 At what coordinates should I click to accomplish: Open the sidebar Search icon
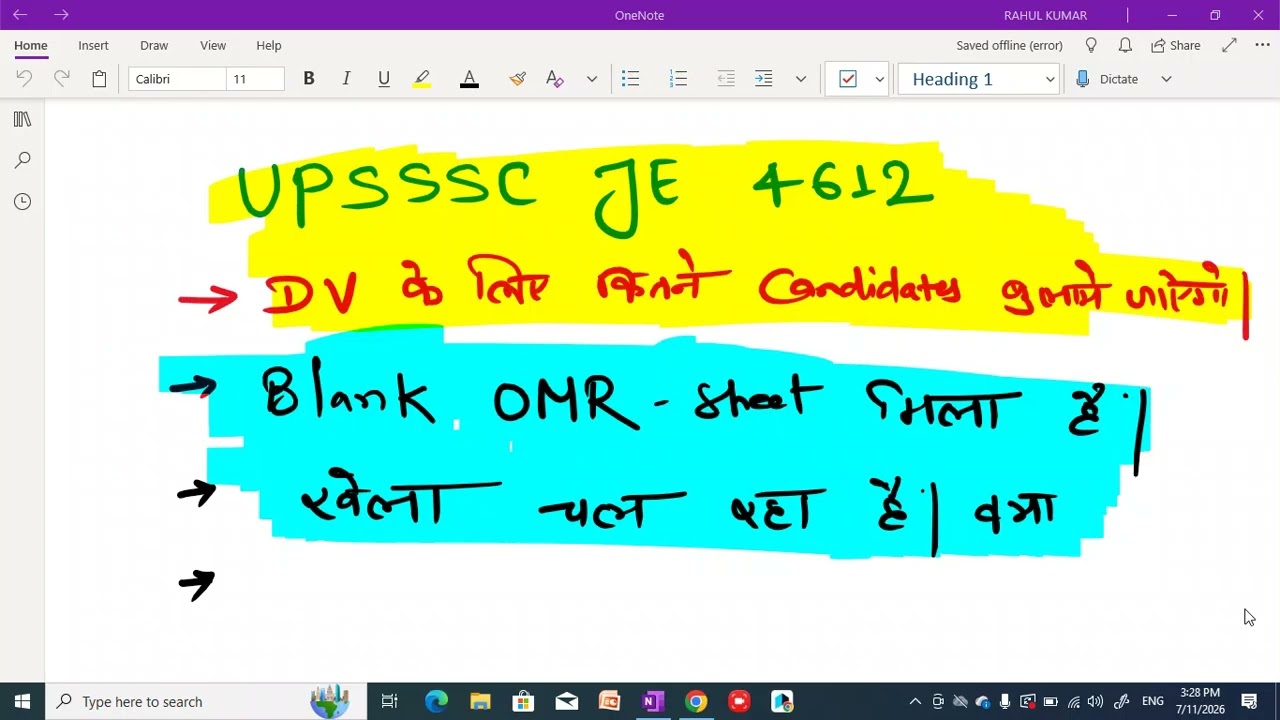click(22, 160)
